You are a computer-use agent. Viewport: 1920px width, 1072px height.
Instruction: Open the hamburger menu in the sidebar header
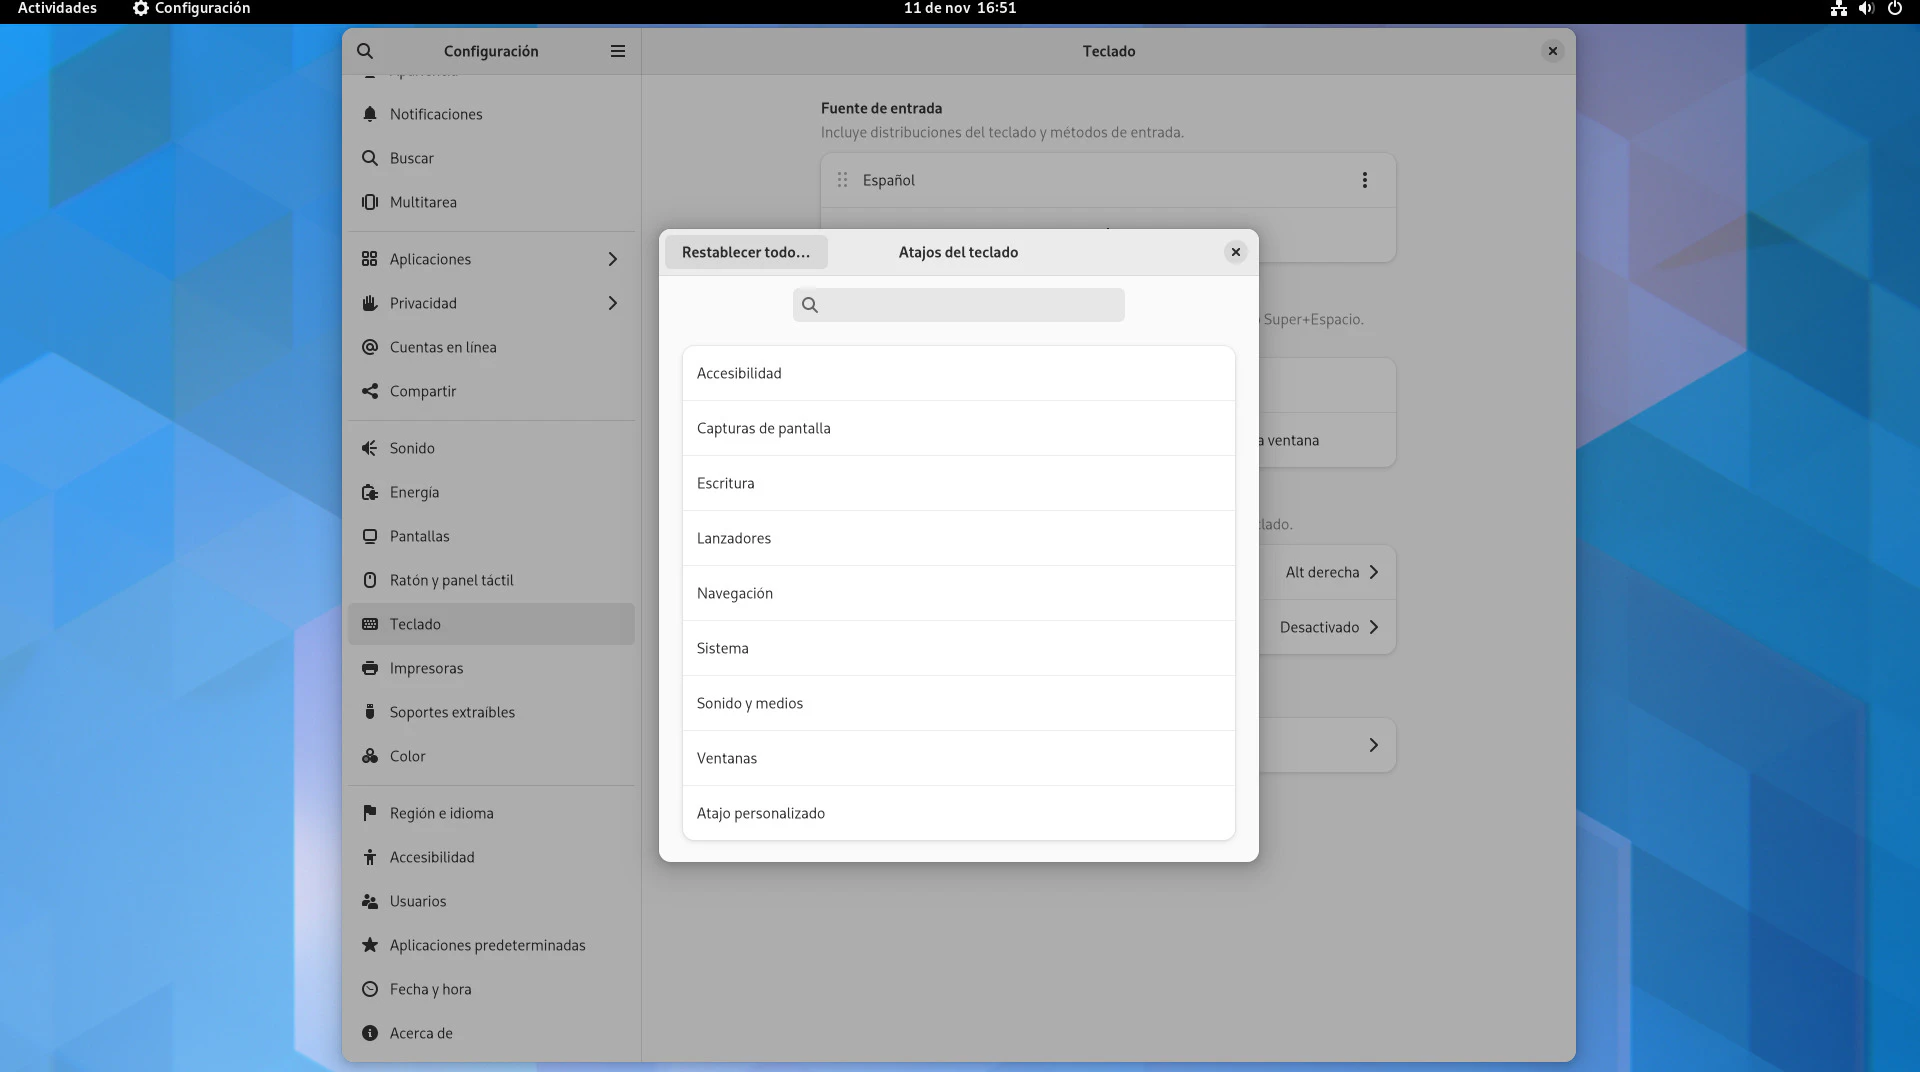point(618,51)
